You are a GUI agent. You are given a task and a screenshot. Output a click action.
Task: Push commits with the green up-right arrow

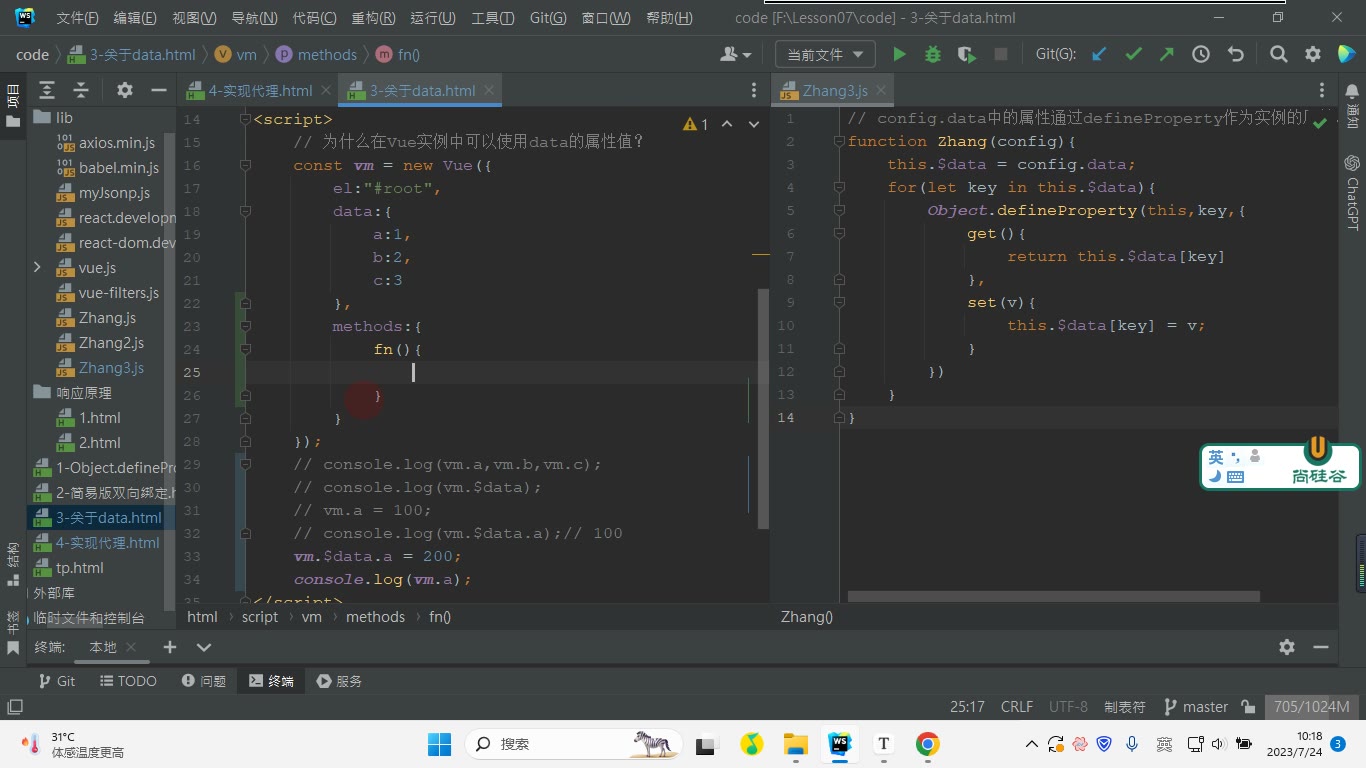1167,54
